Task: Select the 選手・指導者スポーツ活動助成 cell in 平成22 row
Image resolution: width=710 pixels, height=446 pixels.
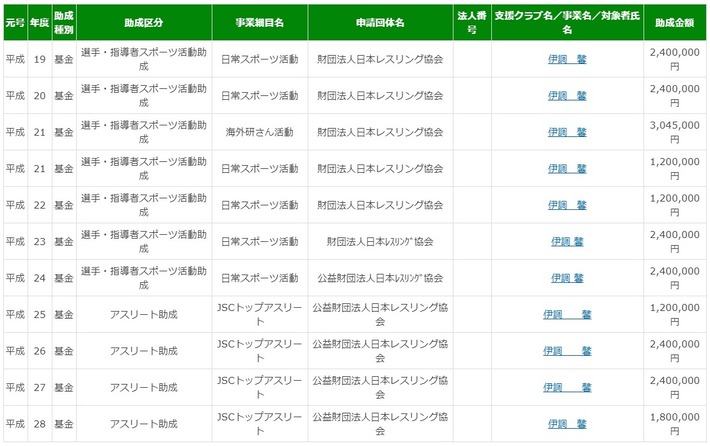Action: (144, 205)
